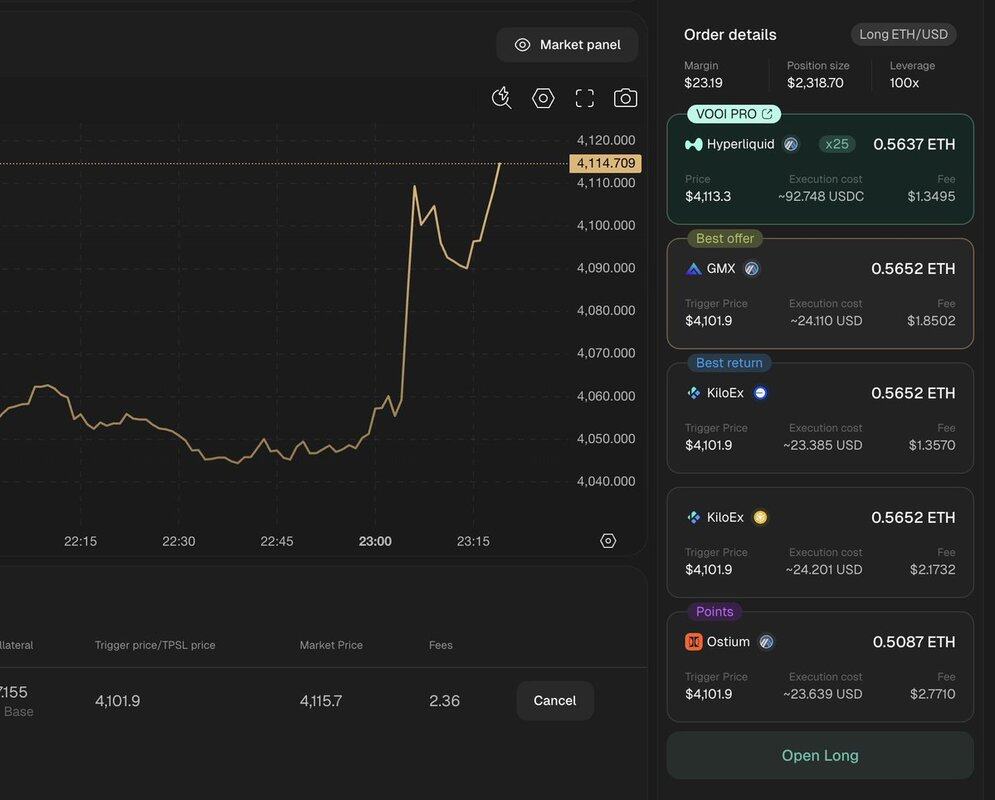Click the chain icon next to Hyperliquid
This screenshot has width=995, height=800.
(x=791, y=145)
